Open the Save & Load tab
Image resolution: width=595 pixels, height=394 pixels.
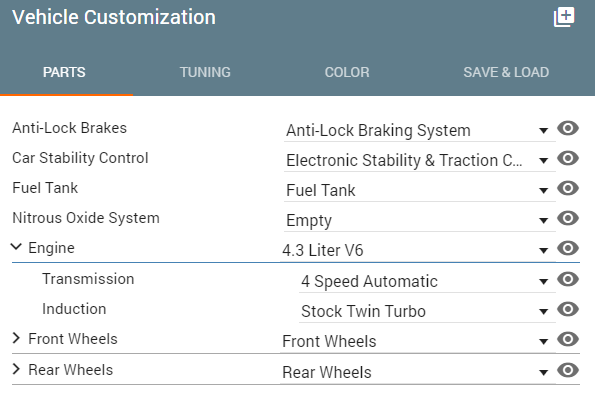point(506,72)
